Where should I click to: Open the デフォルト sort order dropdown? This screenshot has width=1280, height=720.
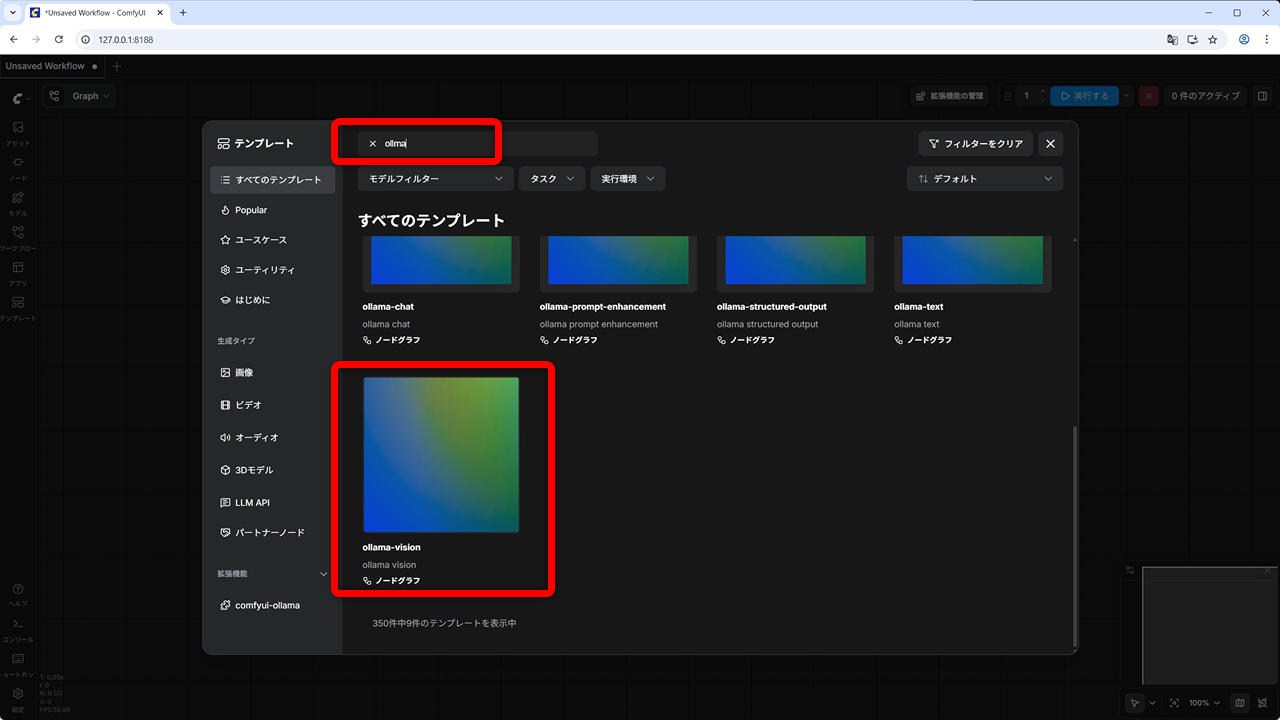(x=984, y=179)
